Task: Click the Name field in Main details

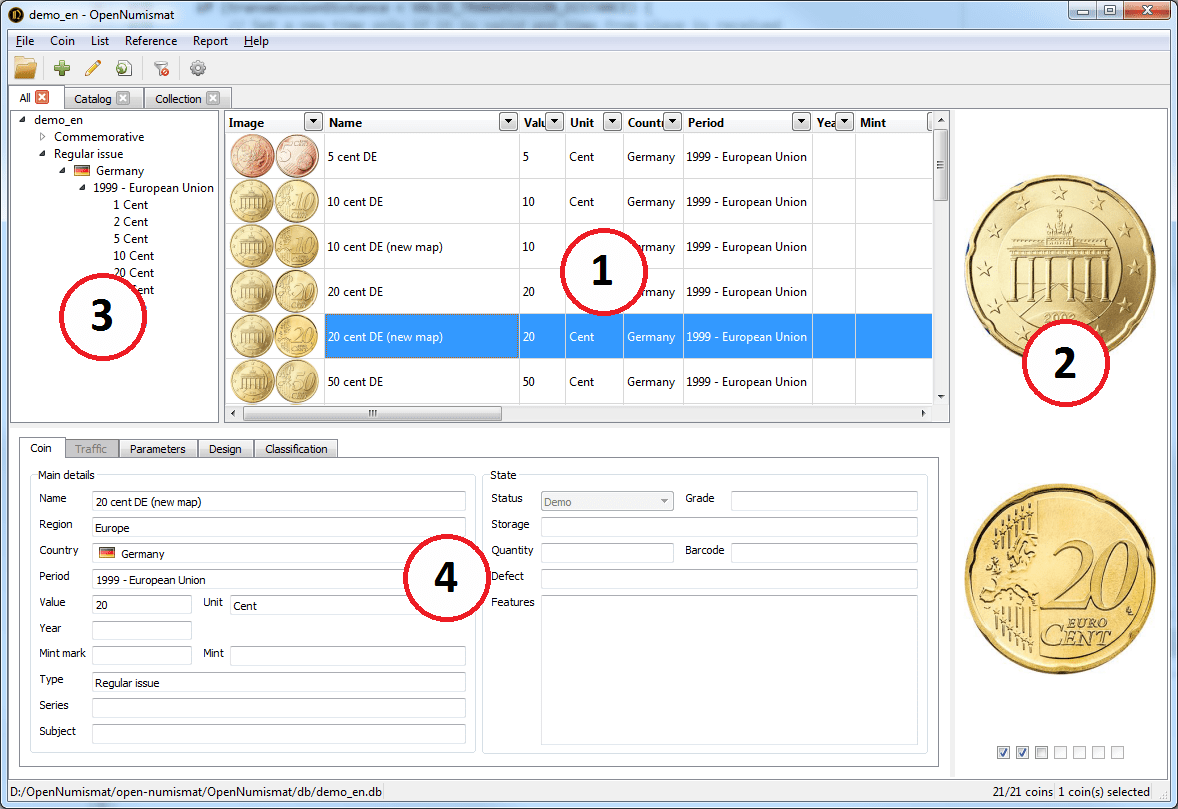Action: tap(279, 501)
